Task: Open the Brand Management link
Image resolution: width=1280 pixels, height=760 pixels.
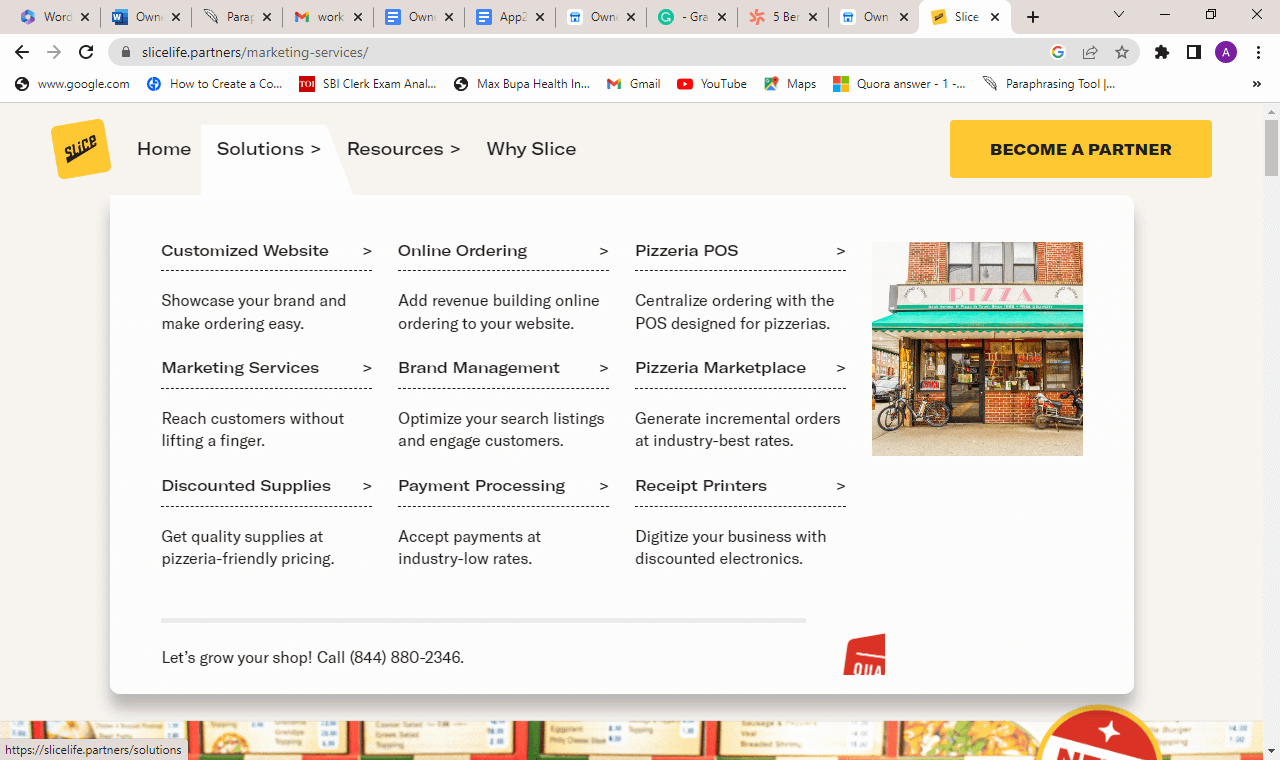Action: 479,368
